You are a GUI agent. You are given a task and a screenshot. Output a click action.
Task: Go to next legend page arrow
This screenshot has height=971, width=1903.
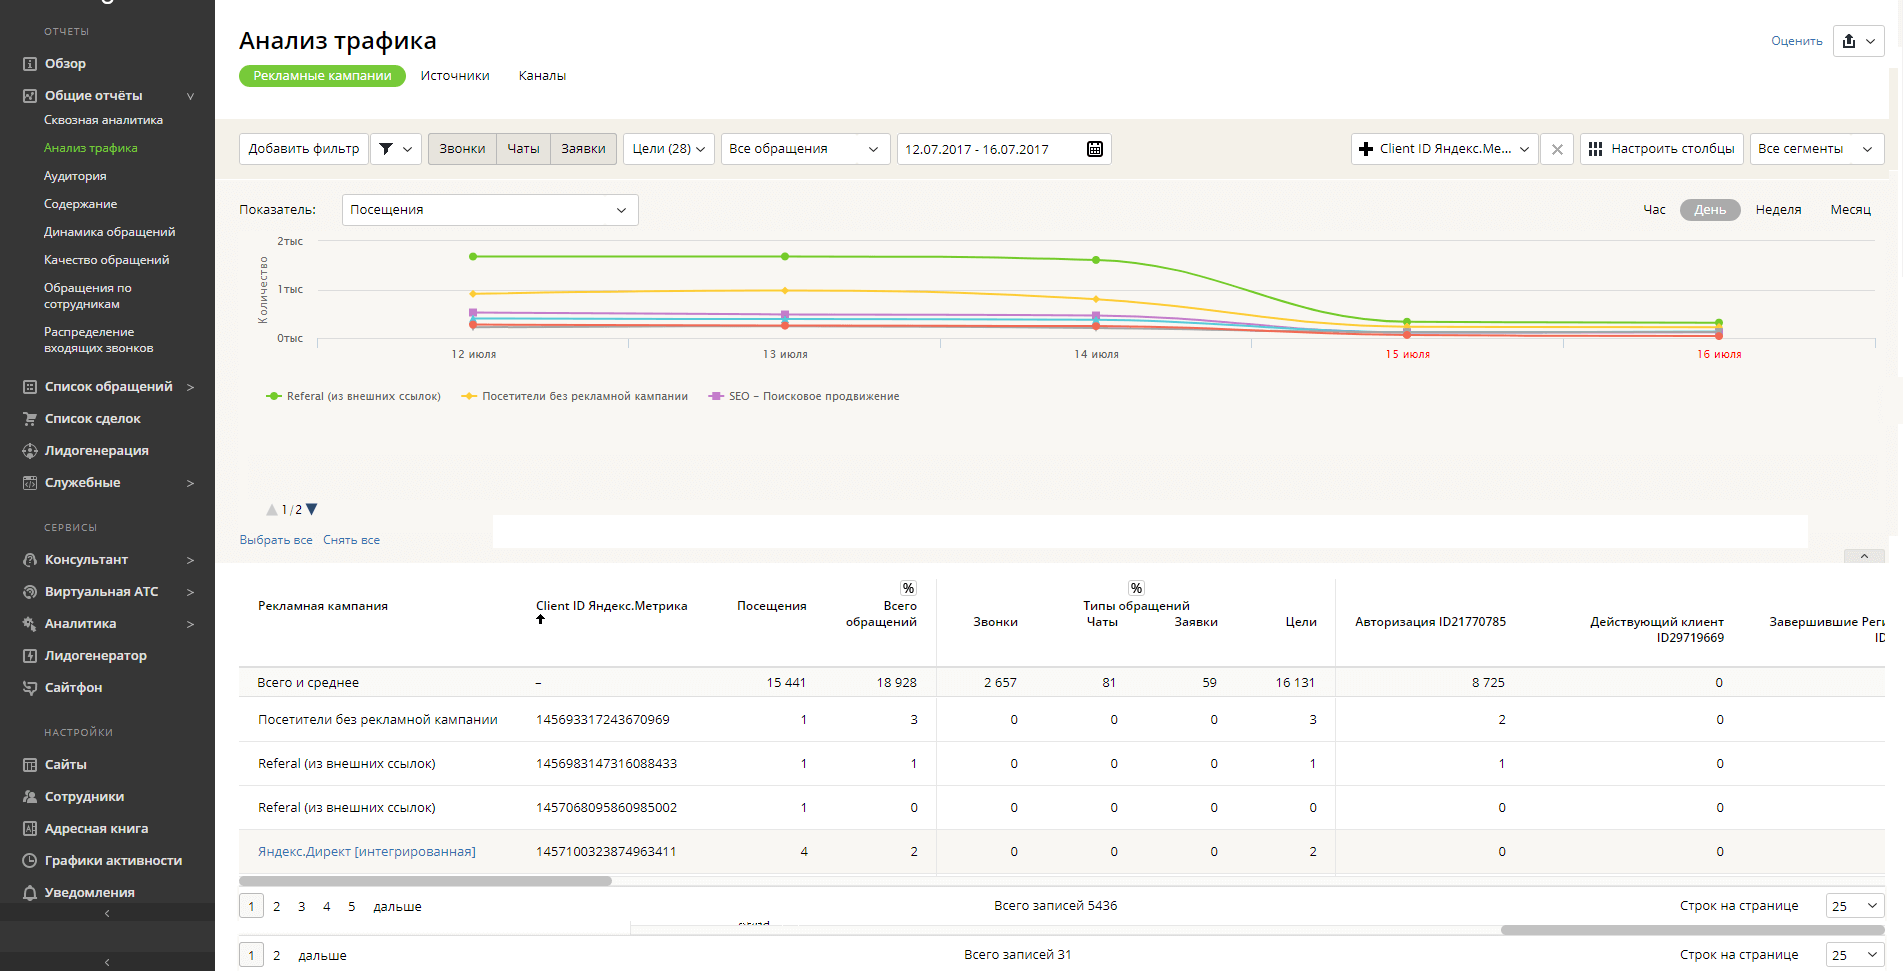[x=311, y=509]
